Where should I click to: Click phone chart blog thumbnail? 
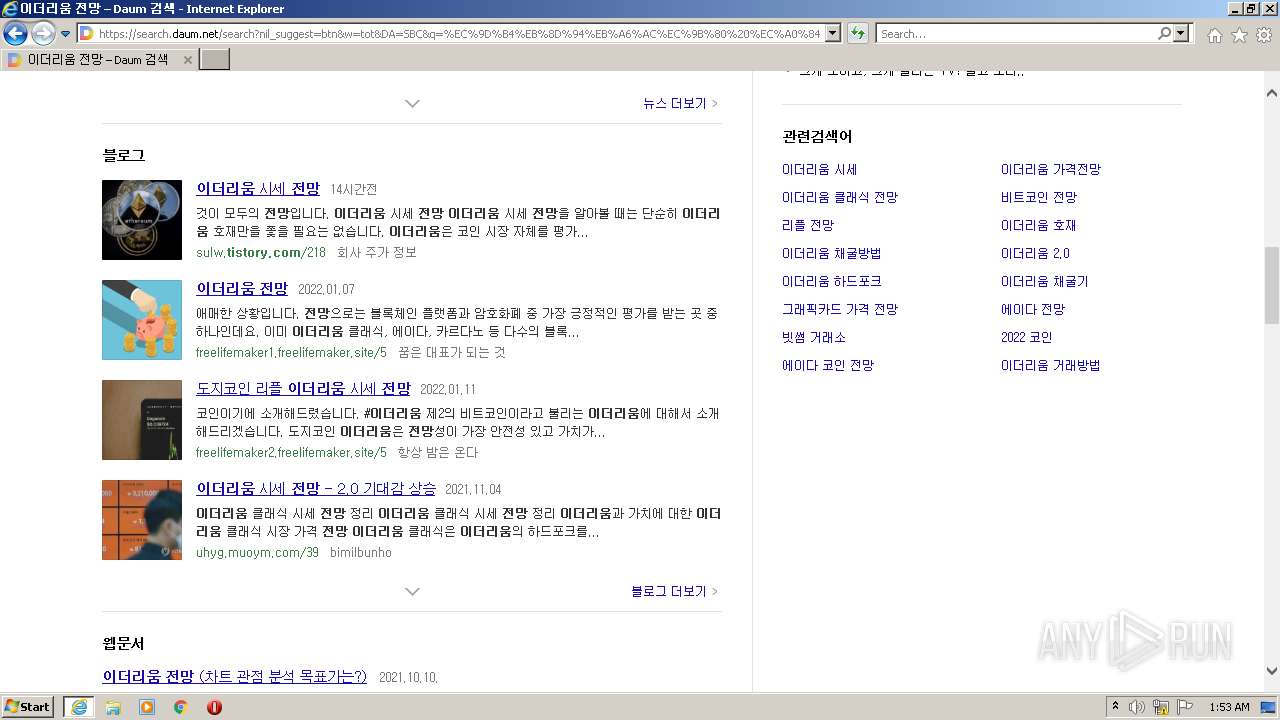142,420
